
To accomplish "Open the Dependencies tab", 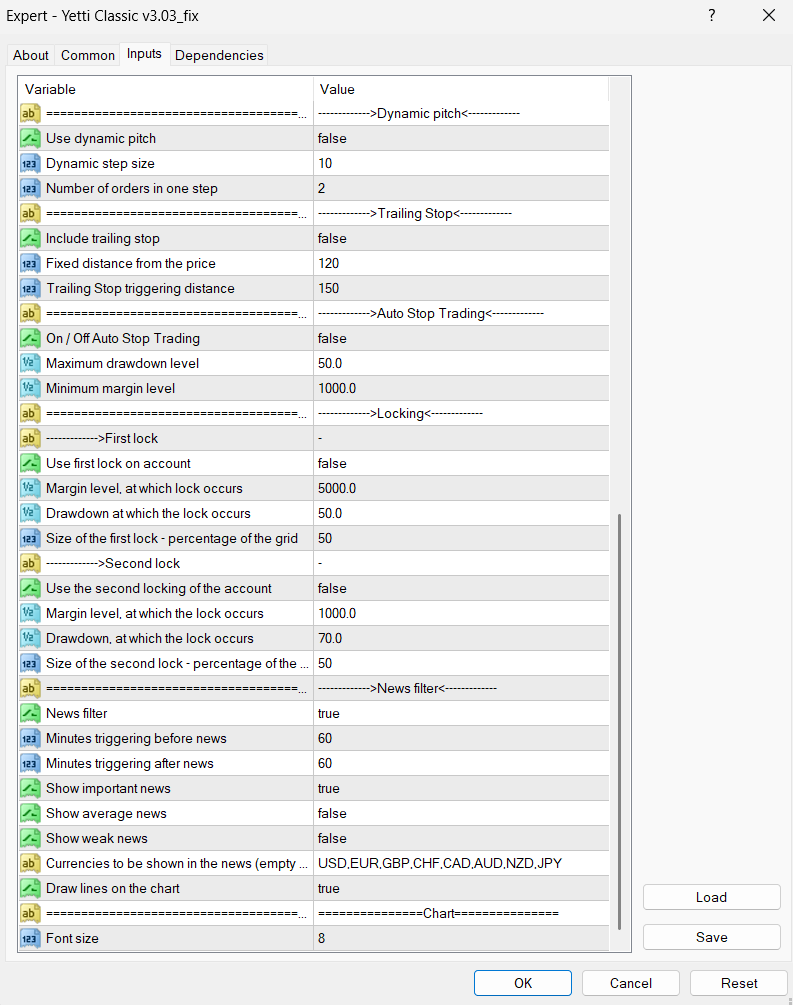I will click(x=219, y=55).
